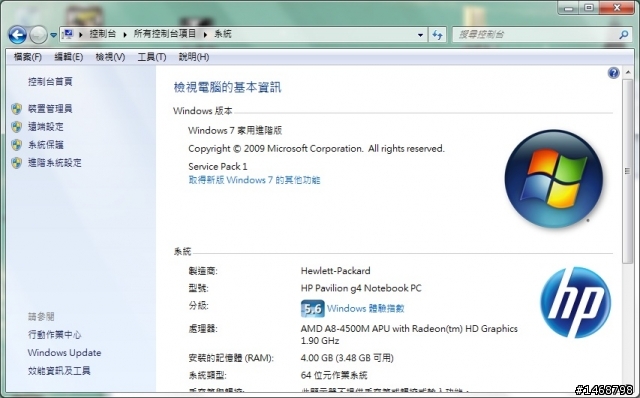Image resolution: width=640 pixels, height=398 pixels.
Task: Click the HP logo image
Action: pyautogui.click(x=575, y=302)
